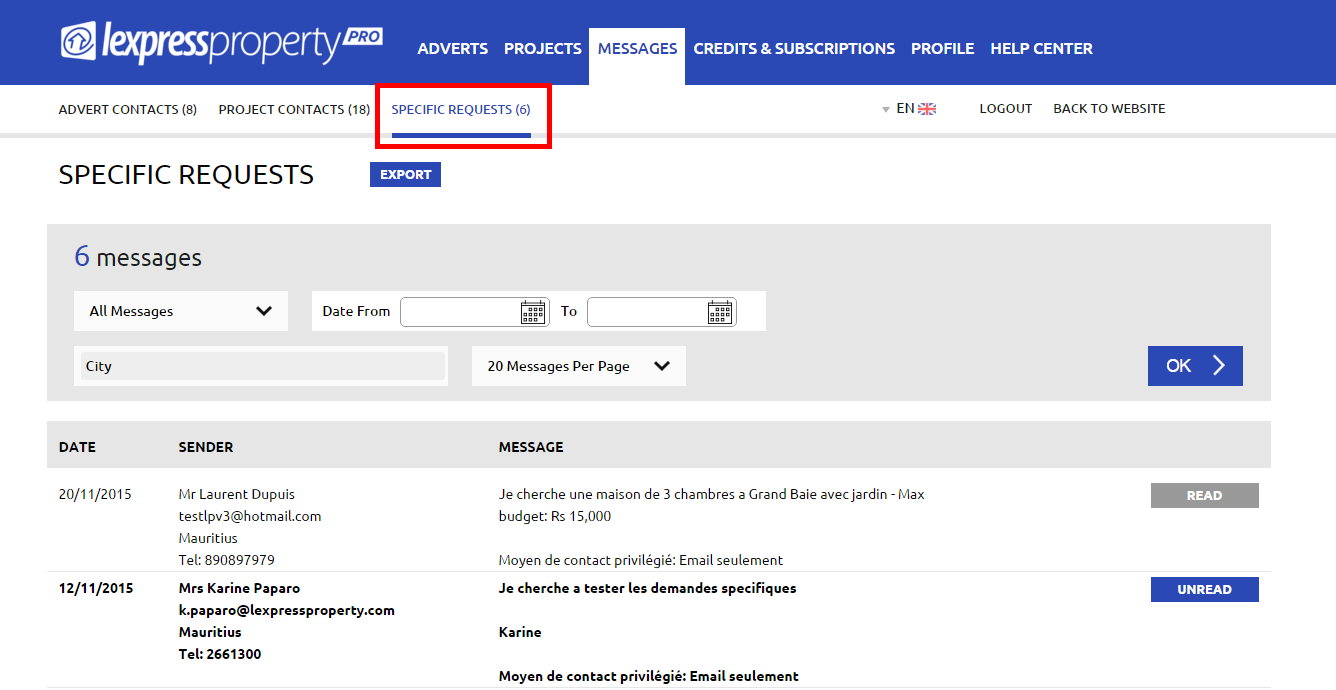The width and height of the screenshot is (1336, 690).
Task: Open message about tester les demandes specifiques
Action: click(x=648, y=588)
